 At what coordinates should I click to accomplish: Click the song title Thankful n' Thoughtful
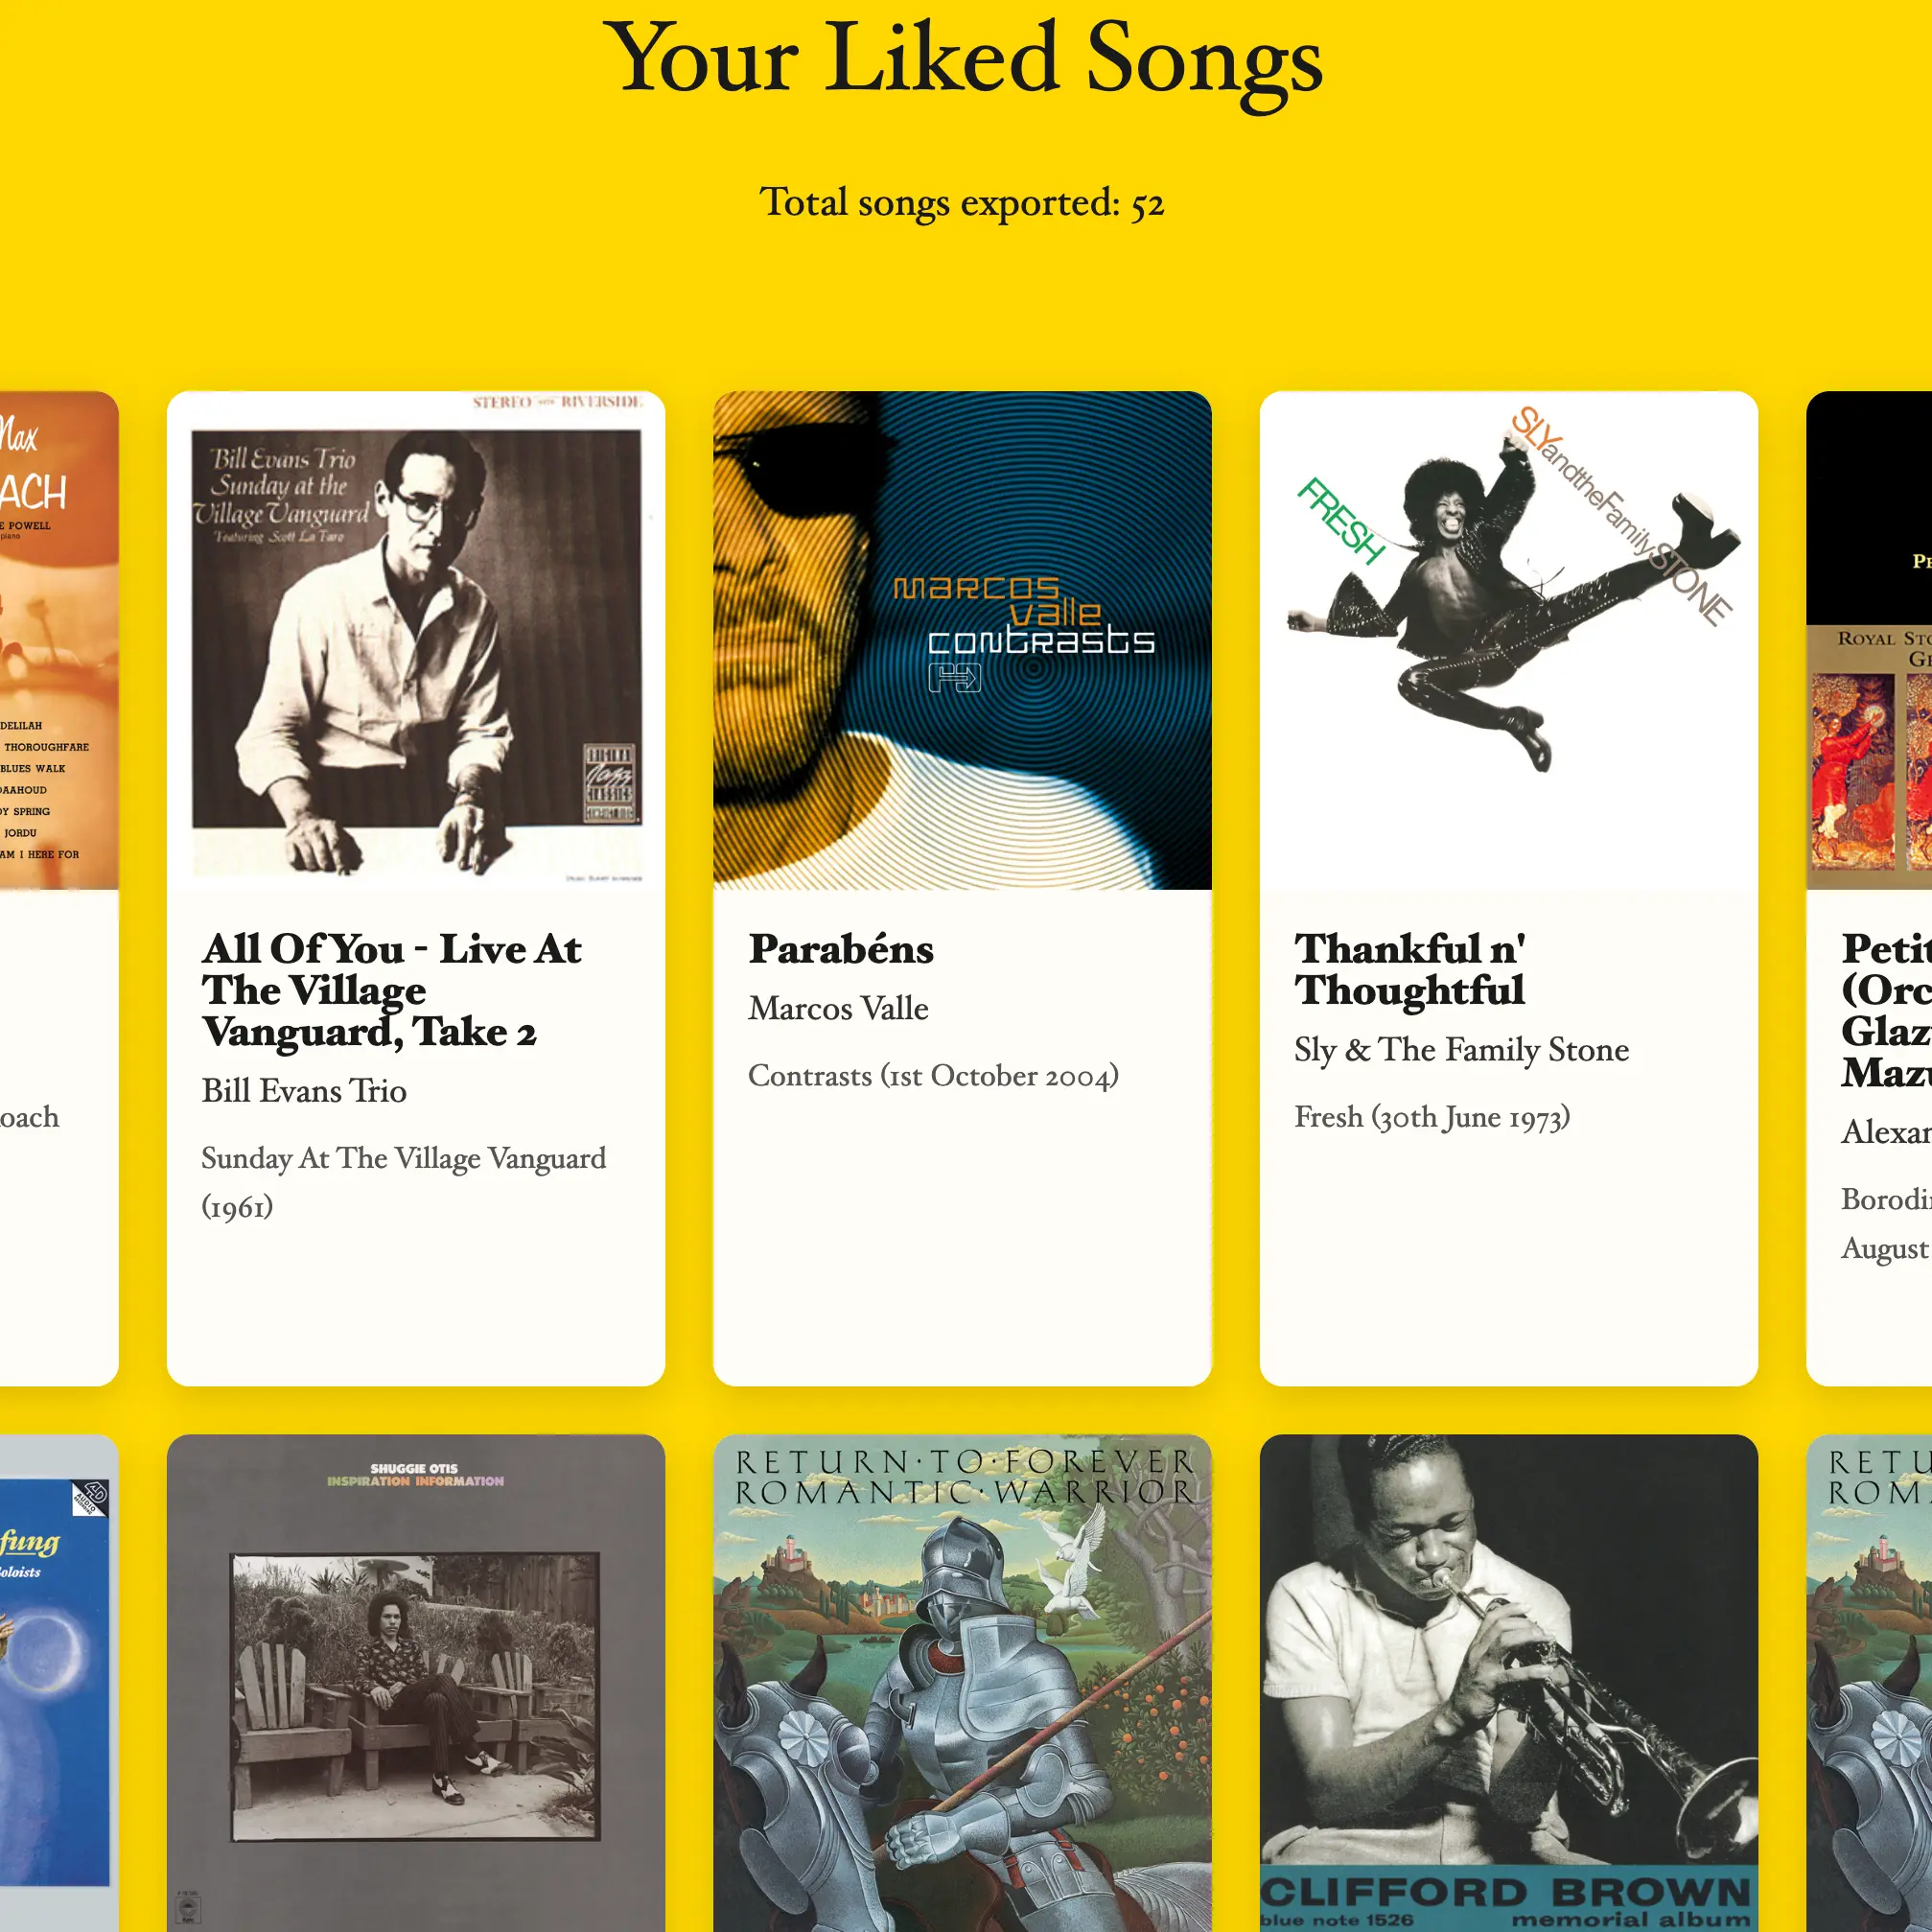coord(1410,969)
